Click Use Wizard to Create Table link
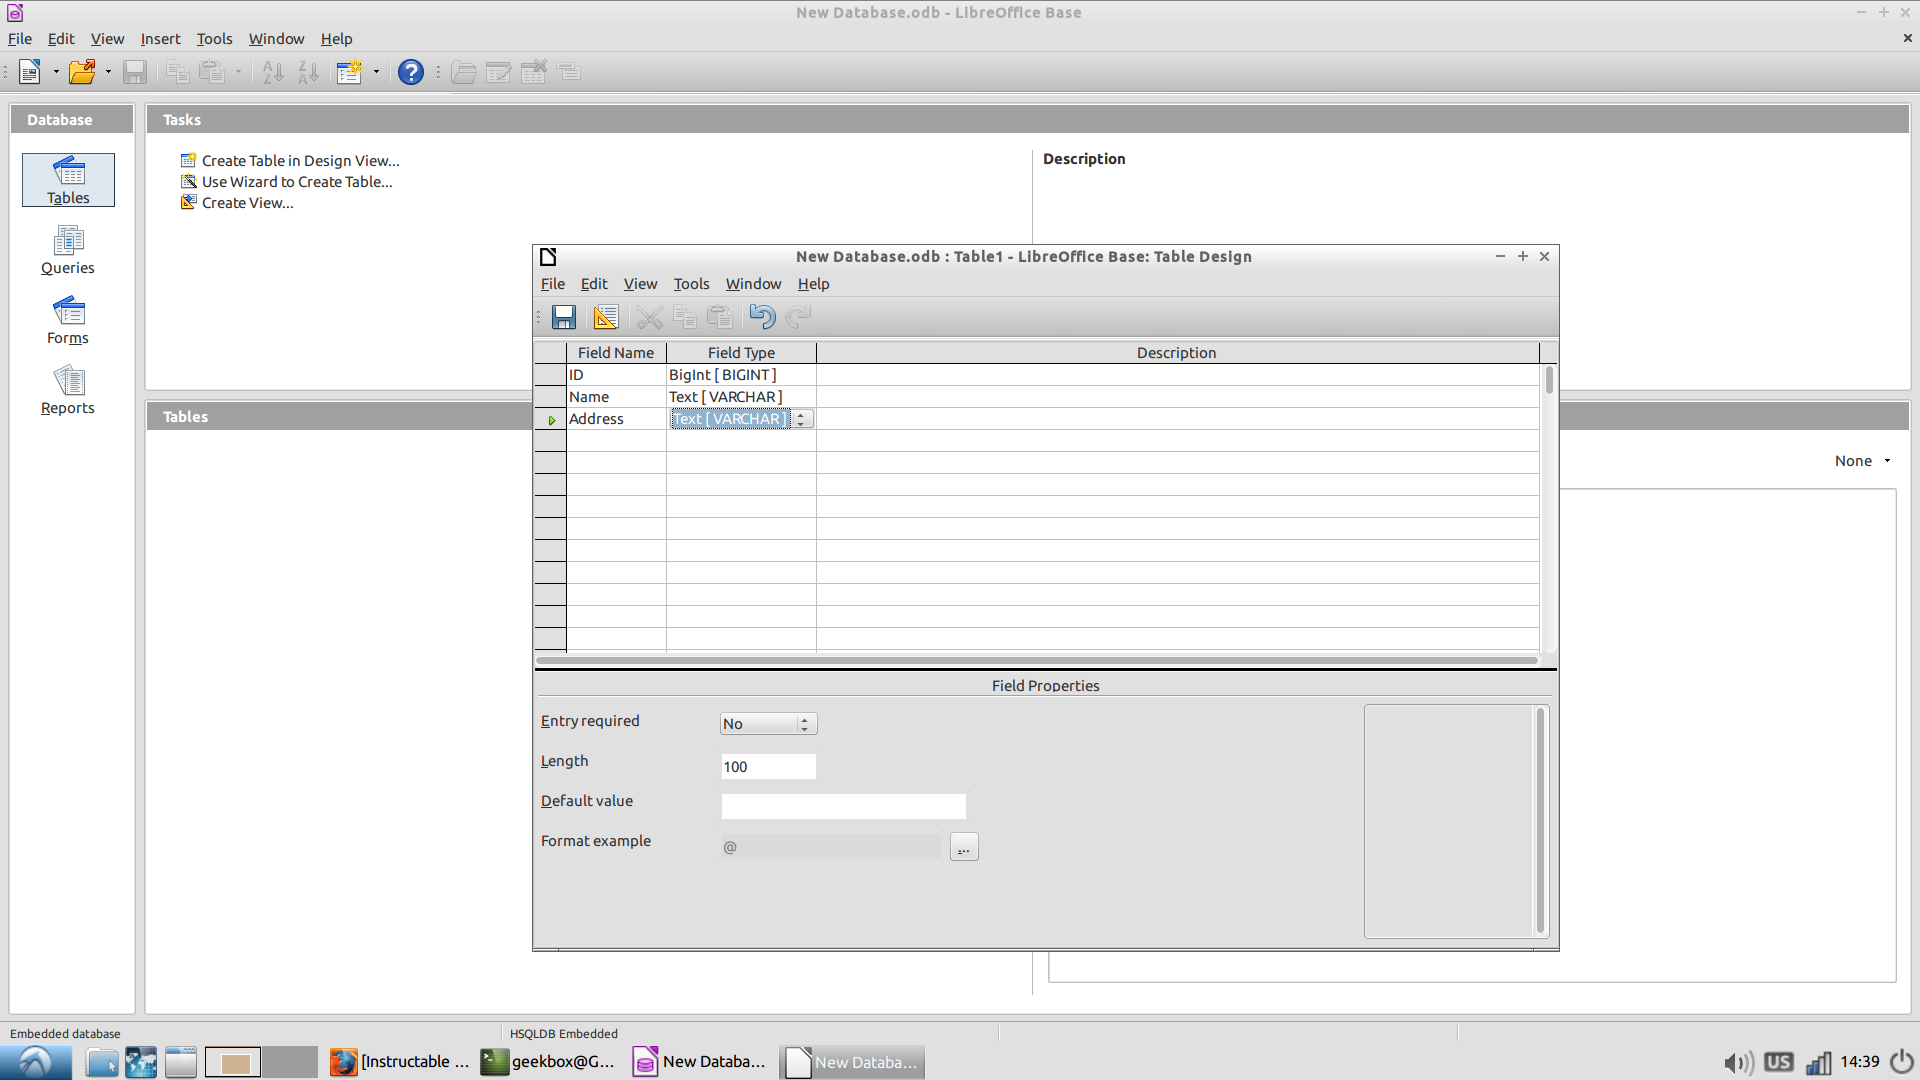 click(297, 182)
